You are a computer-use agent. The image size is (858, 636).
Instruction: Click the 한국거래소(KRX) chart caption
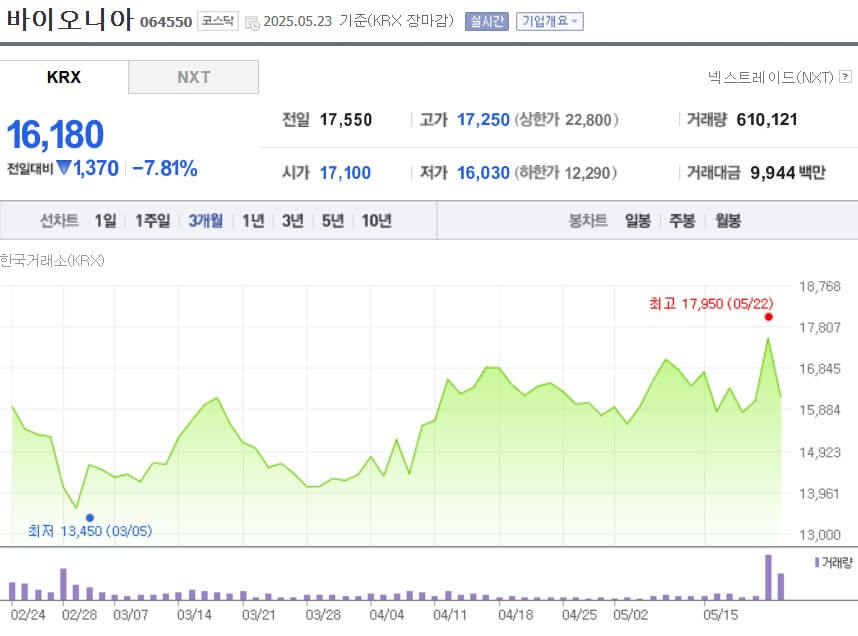[x=52, y=260]
